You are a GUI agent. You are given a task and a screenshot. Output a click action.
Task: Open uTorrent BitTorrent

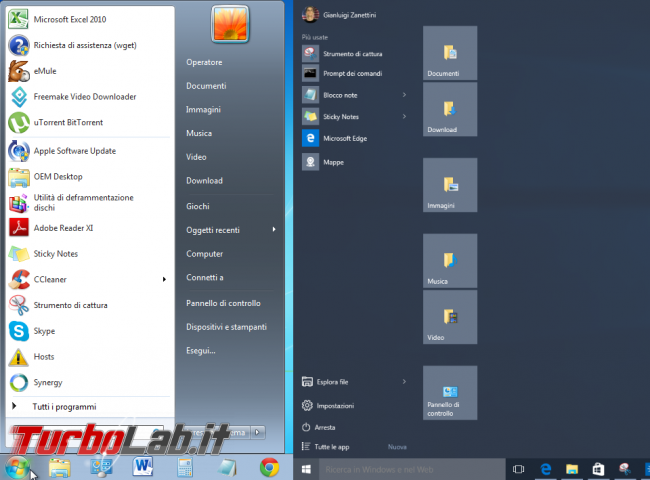pyautogui.click(x=89, y=122)
